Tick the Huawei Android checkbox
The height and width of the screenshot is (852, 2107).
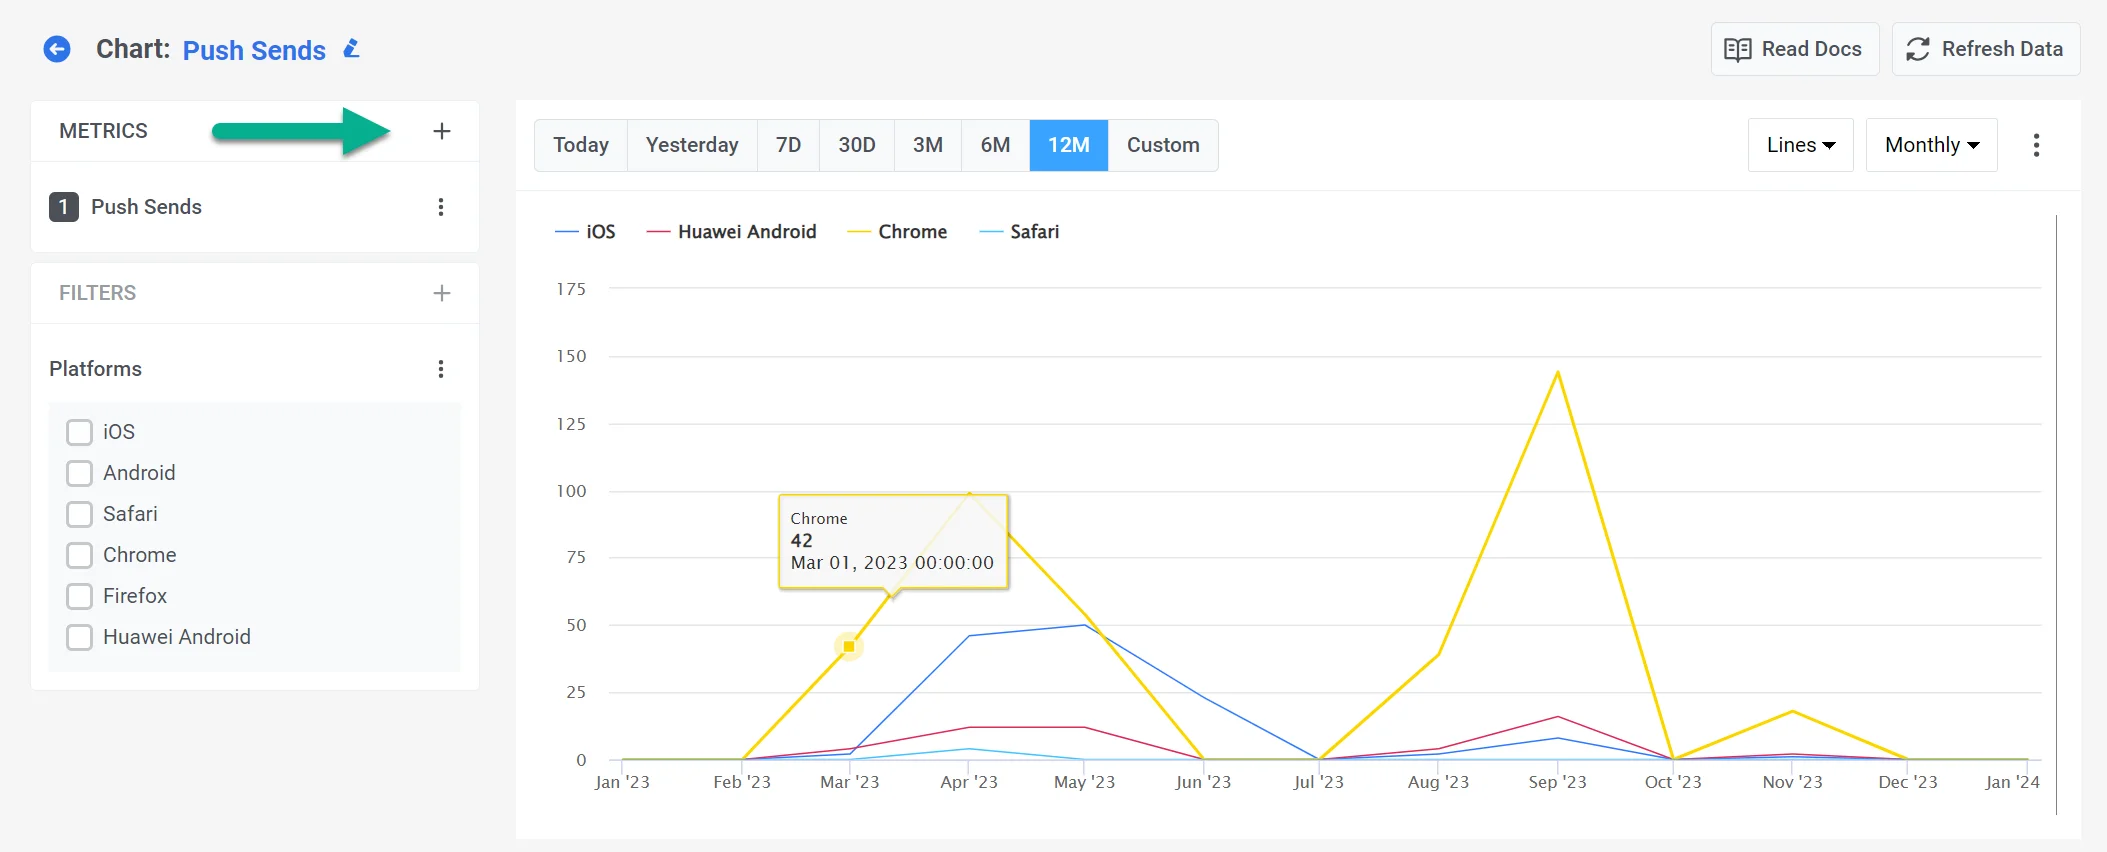(79, 637)
